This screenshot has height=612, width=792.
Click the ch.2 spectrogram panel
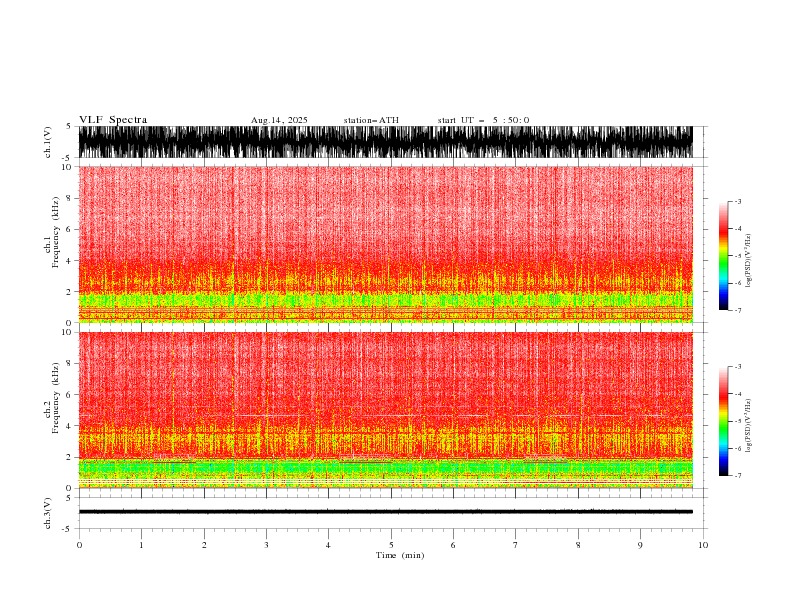(x=385, y=410)
